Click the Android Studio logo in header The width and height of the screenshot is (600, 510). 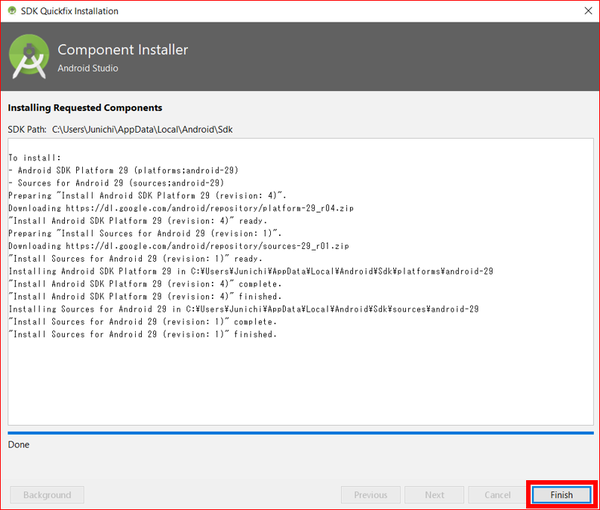pos(29,56)
